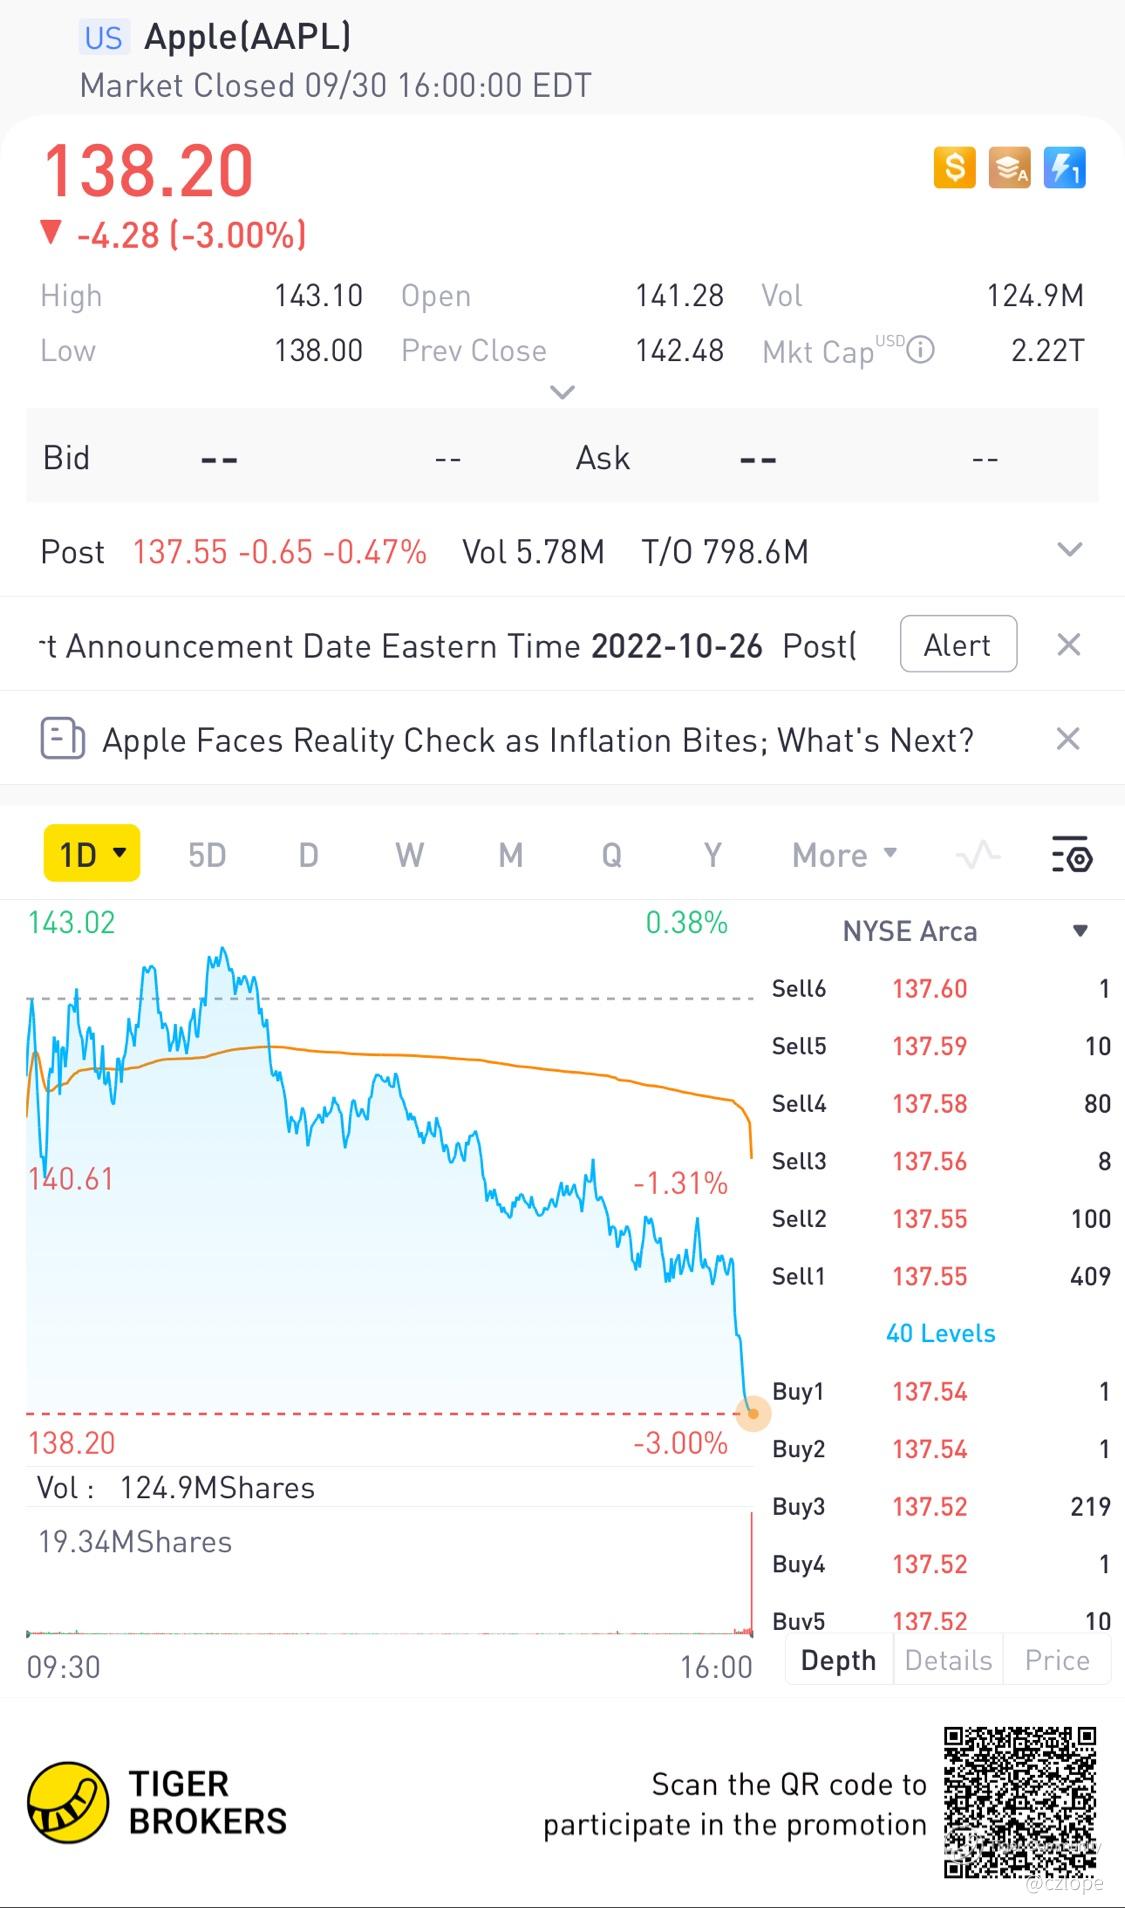
Task: Tap the chart indicator waveform icon
Action: click(978, 856)
